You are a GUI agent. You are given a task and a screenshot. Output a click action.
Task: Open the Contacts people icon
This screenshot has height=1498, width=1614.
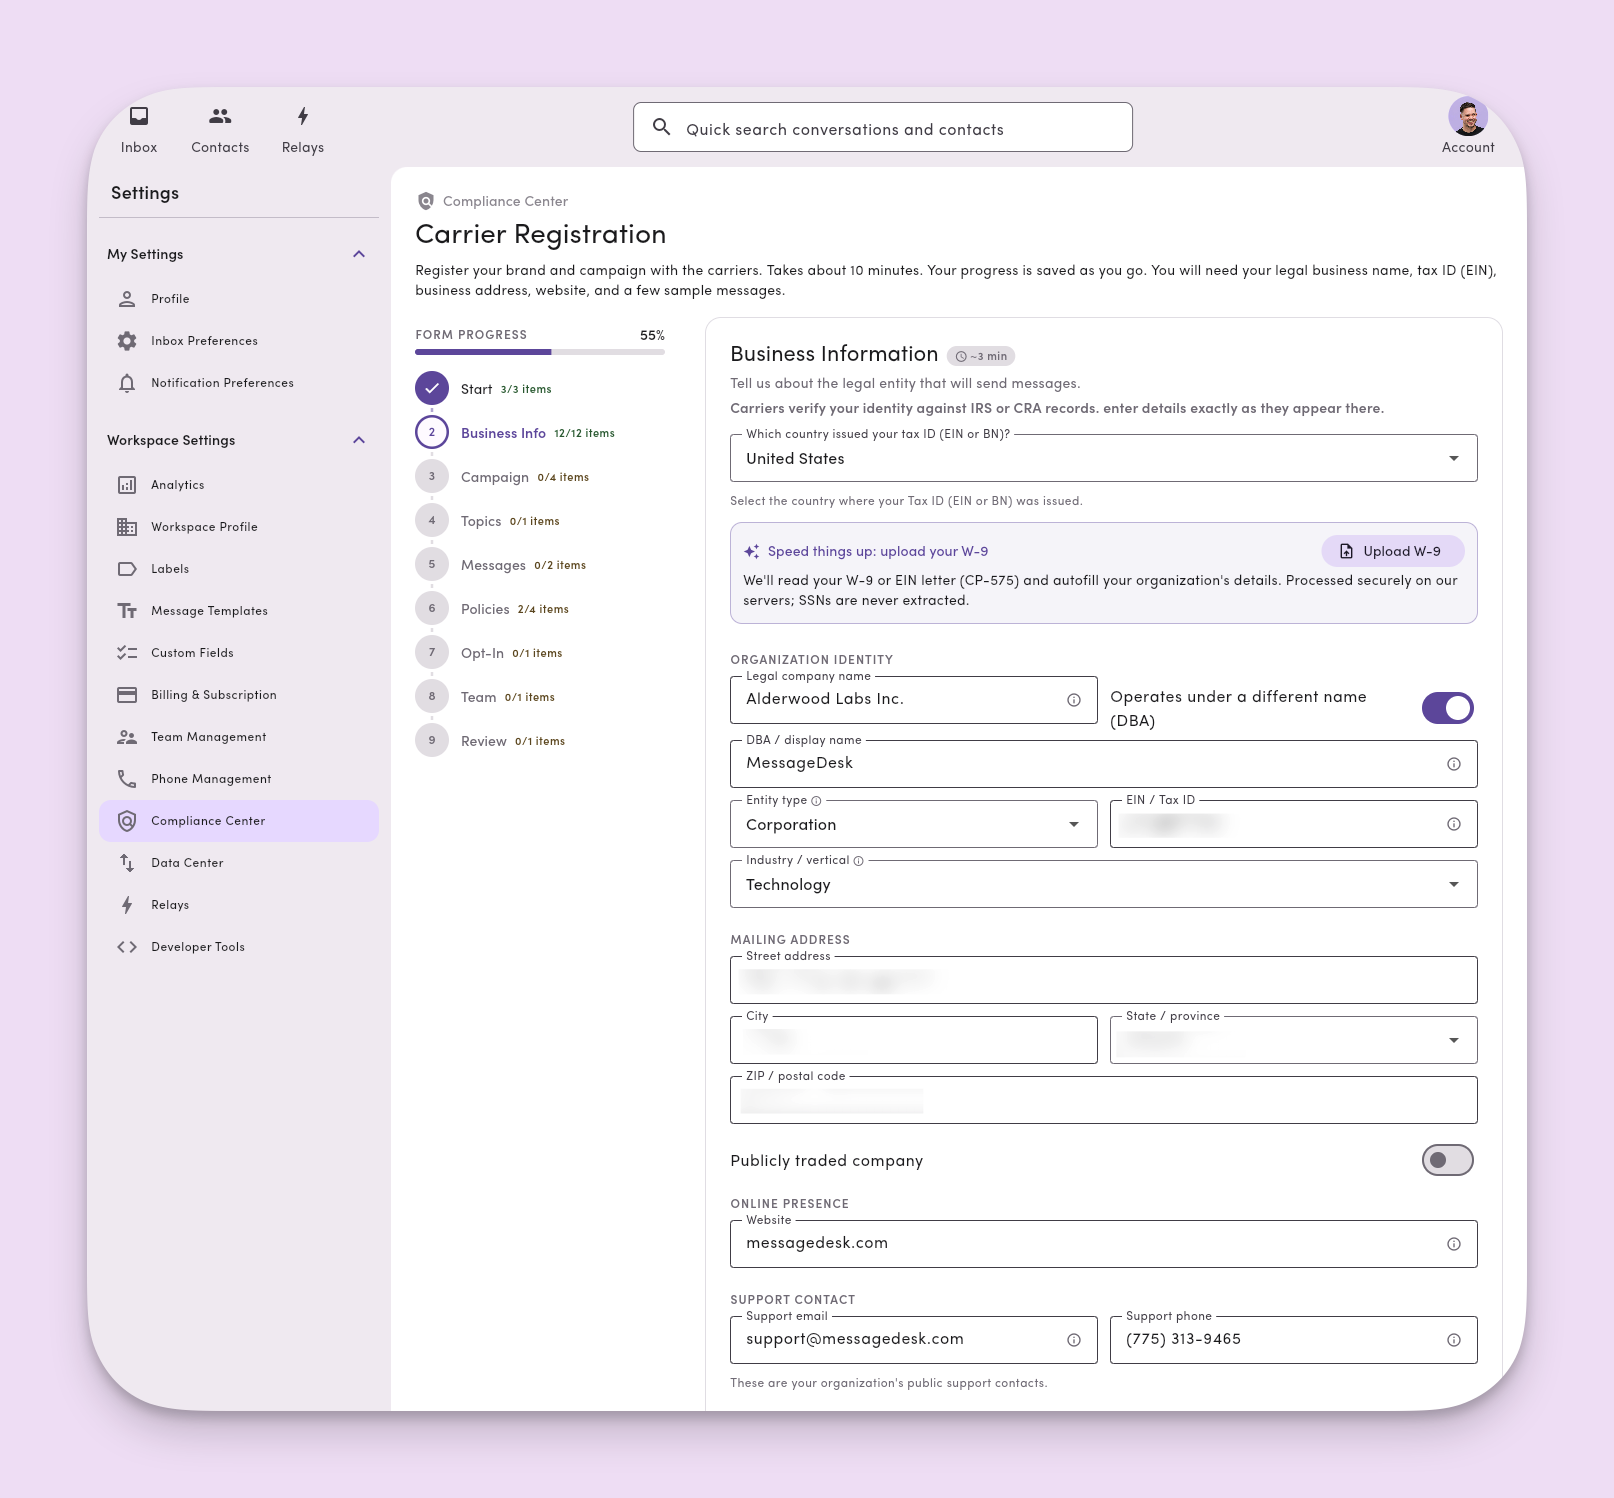[x=220, y=116]
